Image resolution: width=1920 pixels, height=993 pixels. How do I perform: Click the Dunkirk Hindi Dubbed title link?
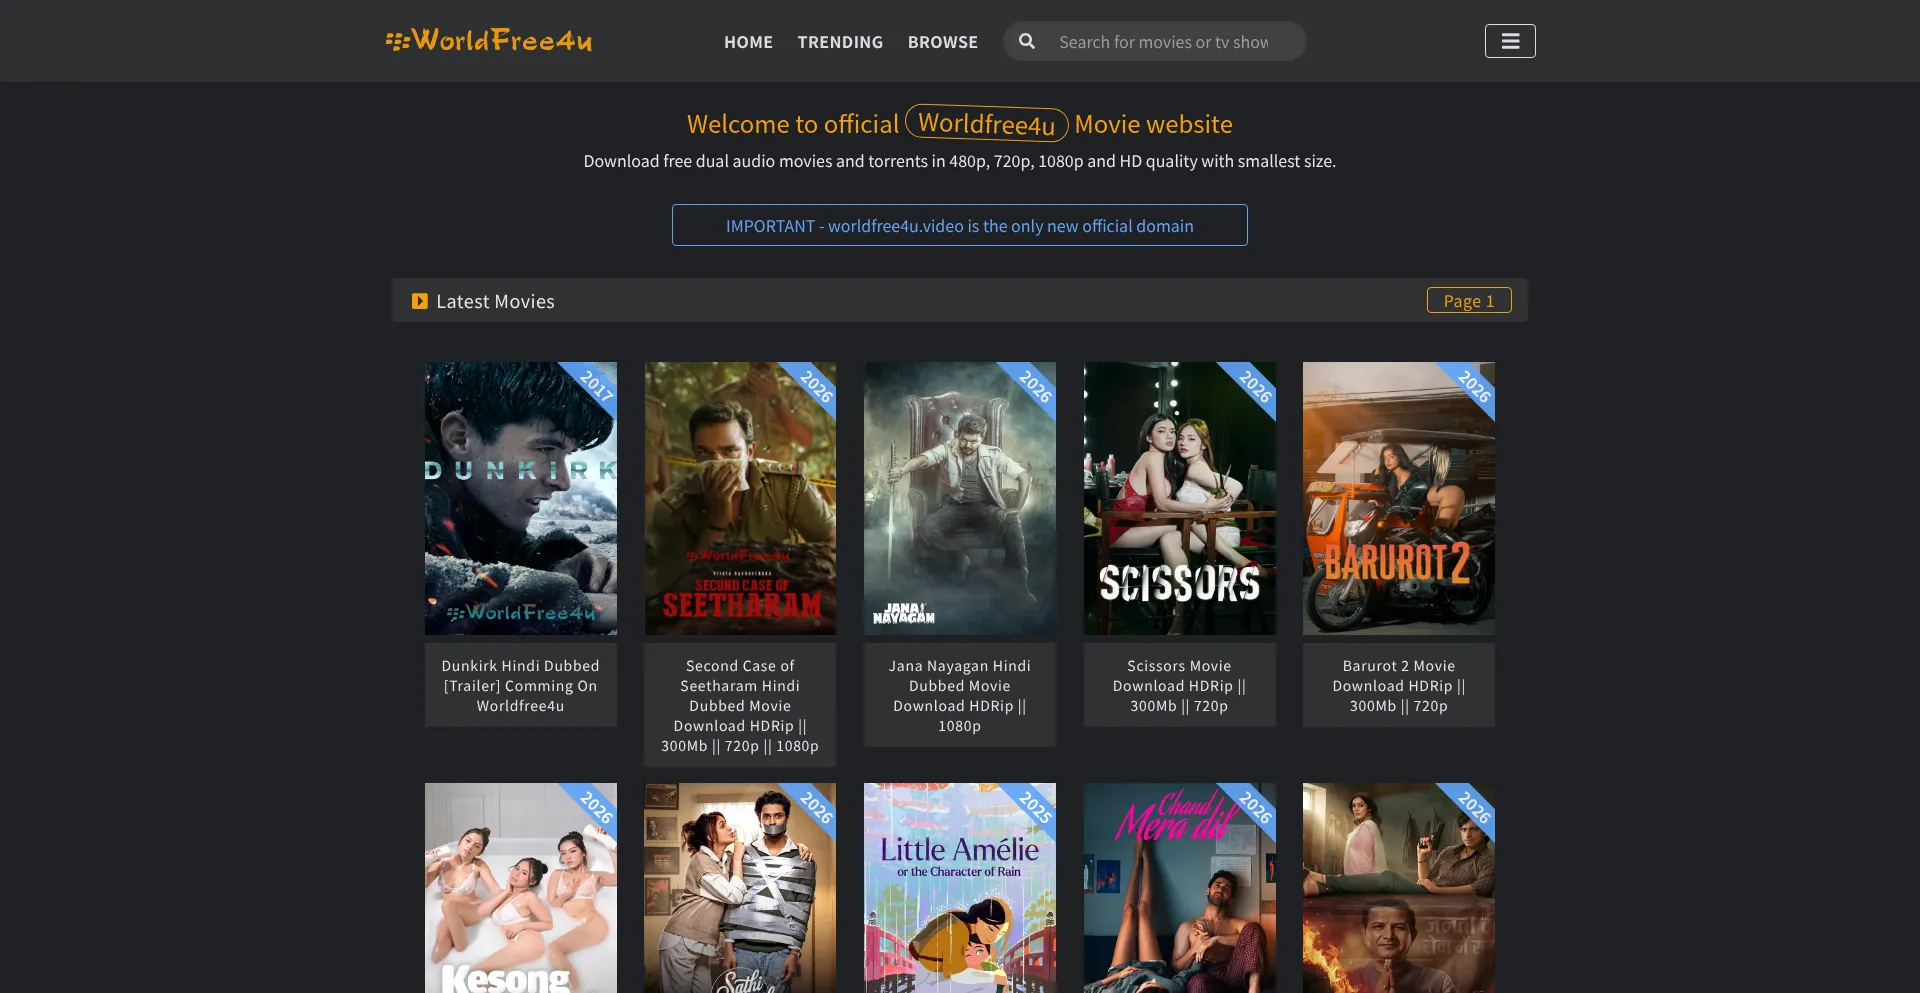[x=521, y=686]
